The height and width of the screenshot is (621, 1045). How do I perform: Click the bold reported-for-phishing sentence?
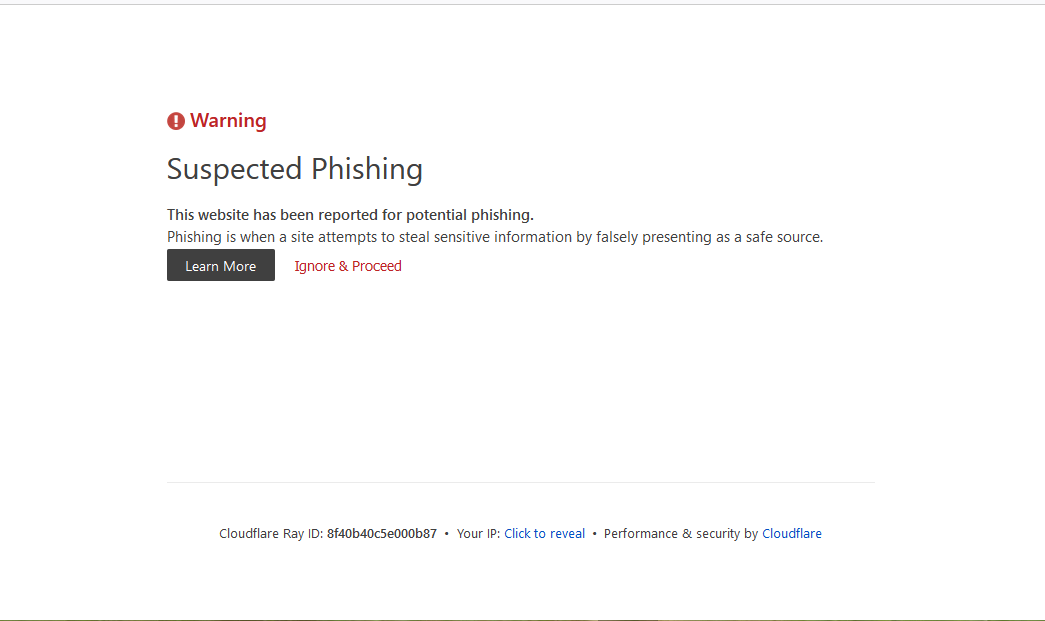tap(350, 214)
